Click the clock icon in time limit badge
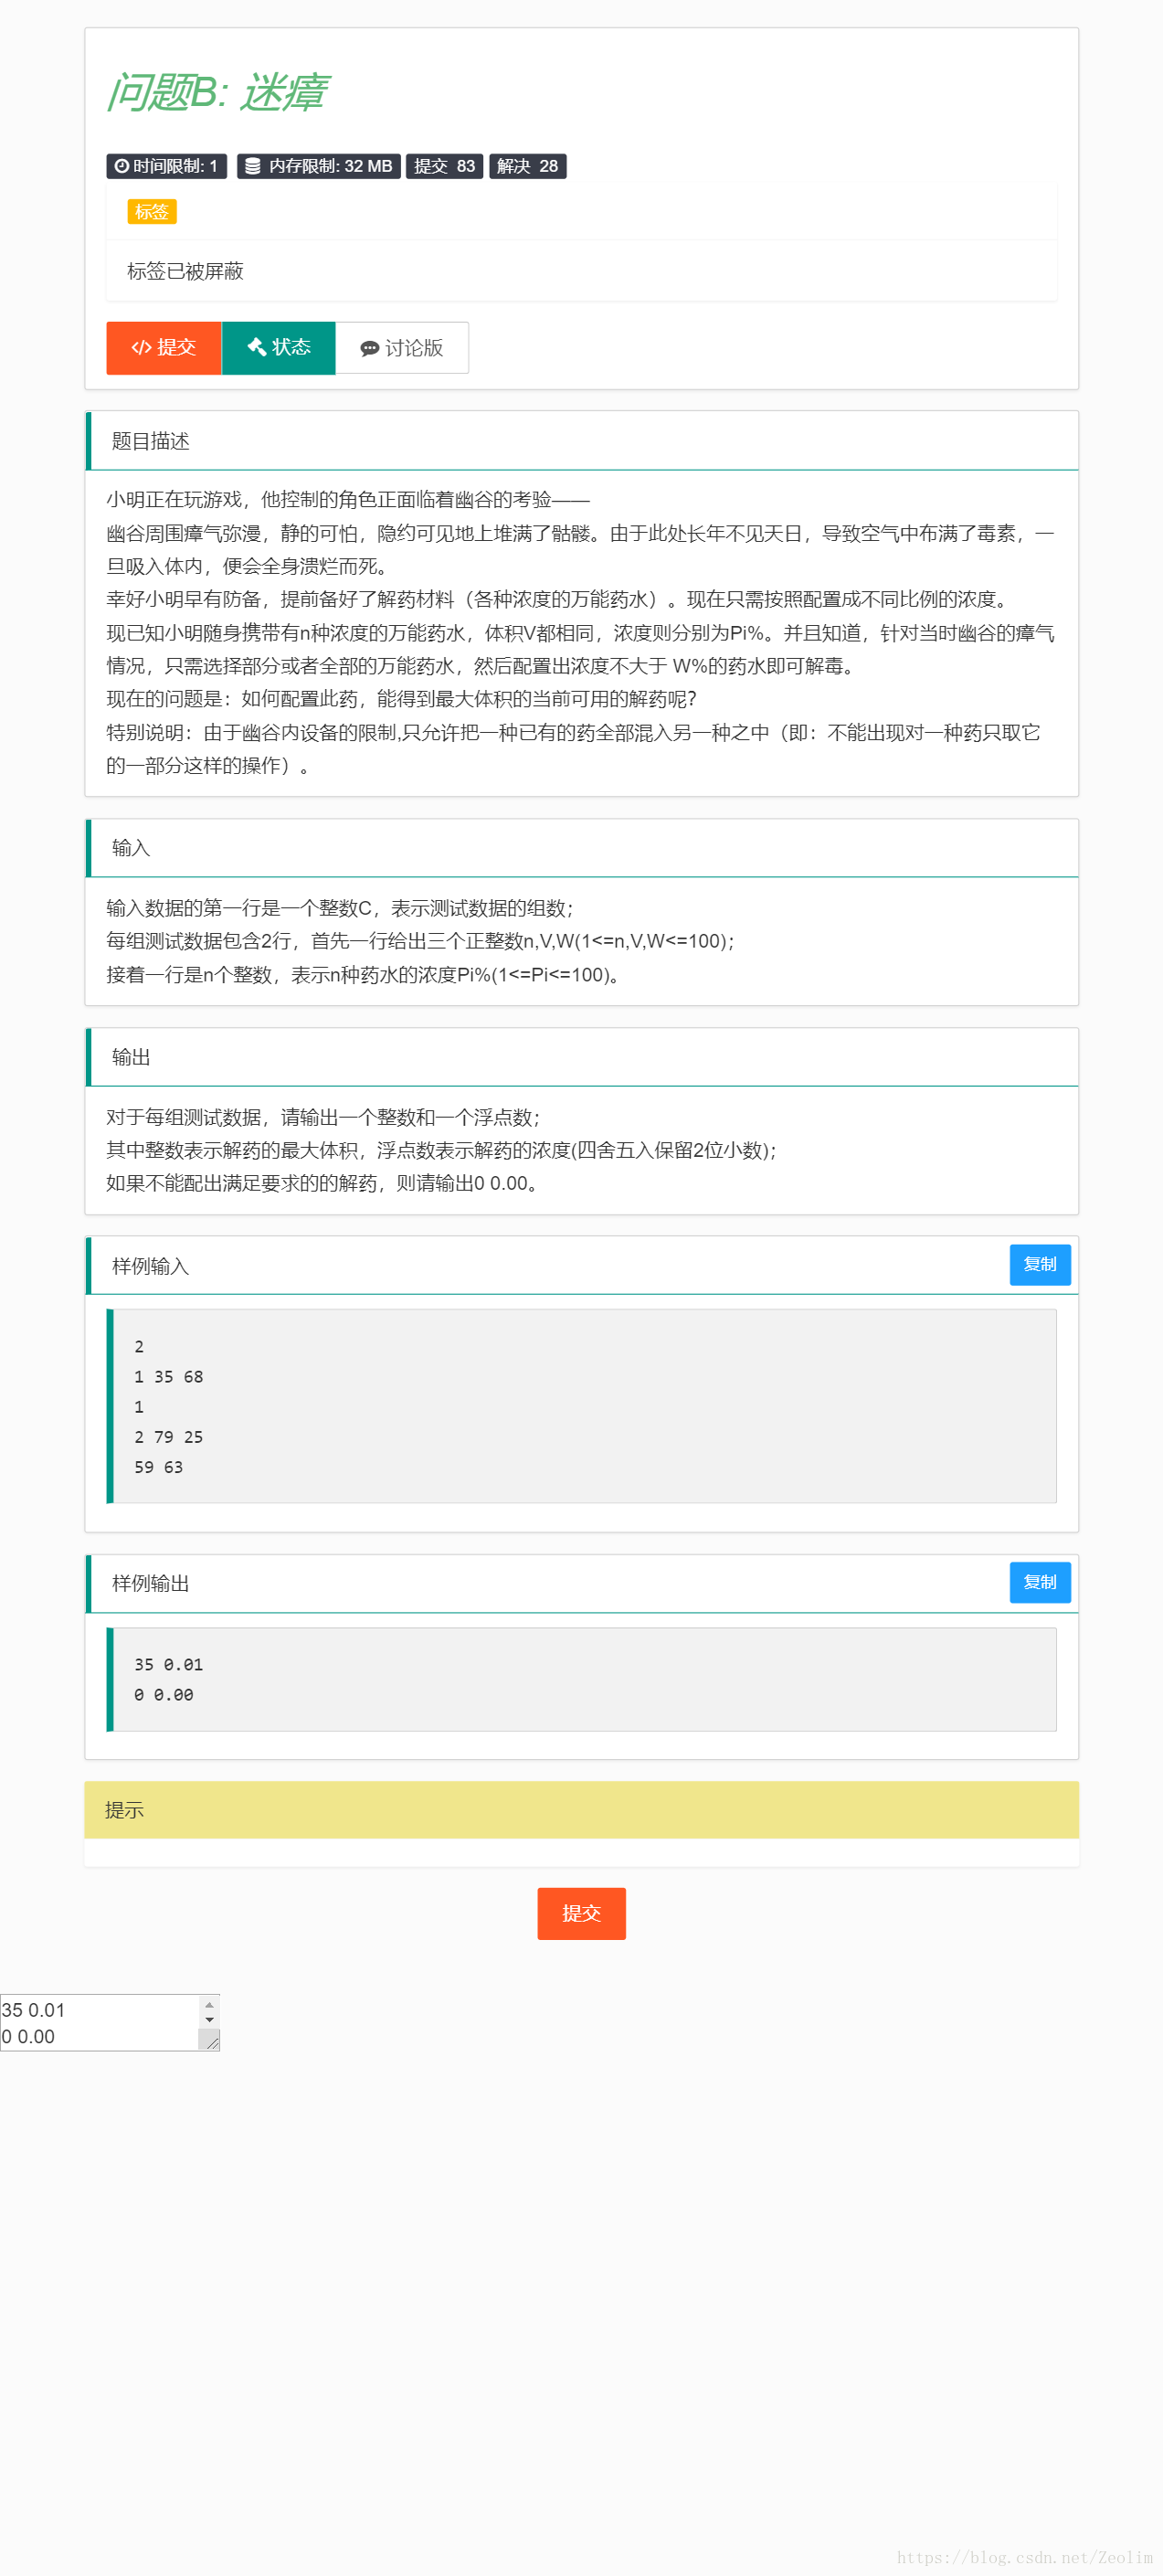The width and height of the screenshot is (1163, 2576). click(121, 166)
